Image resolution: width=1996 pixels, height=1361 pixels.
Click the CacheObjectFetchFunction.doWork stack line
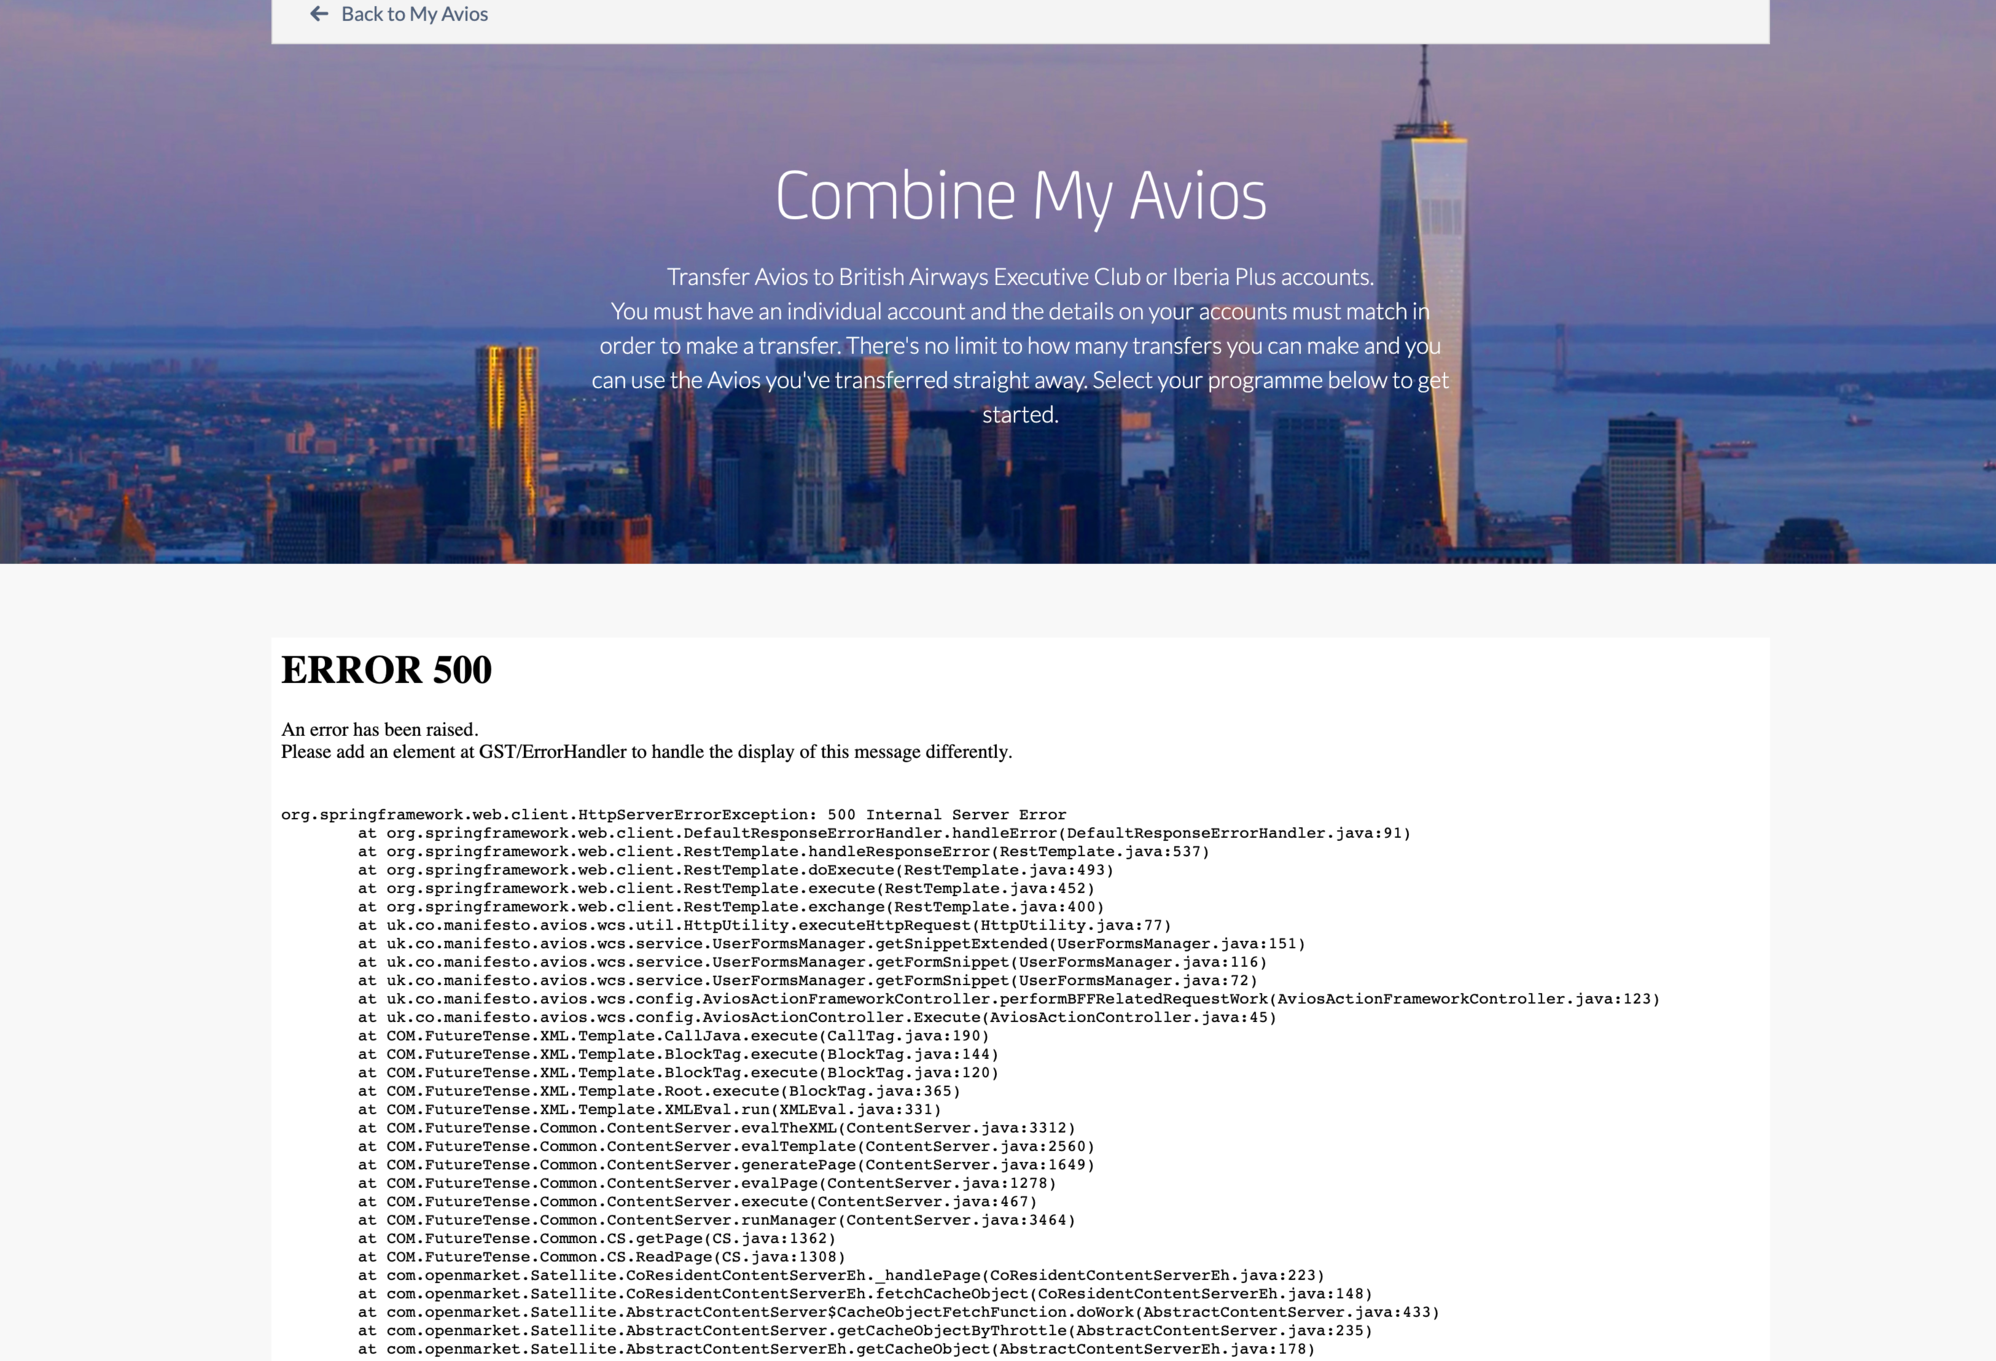tap(898, 1313)
